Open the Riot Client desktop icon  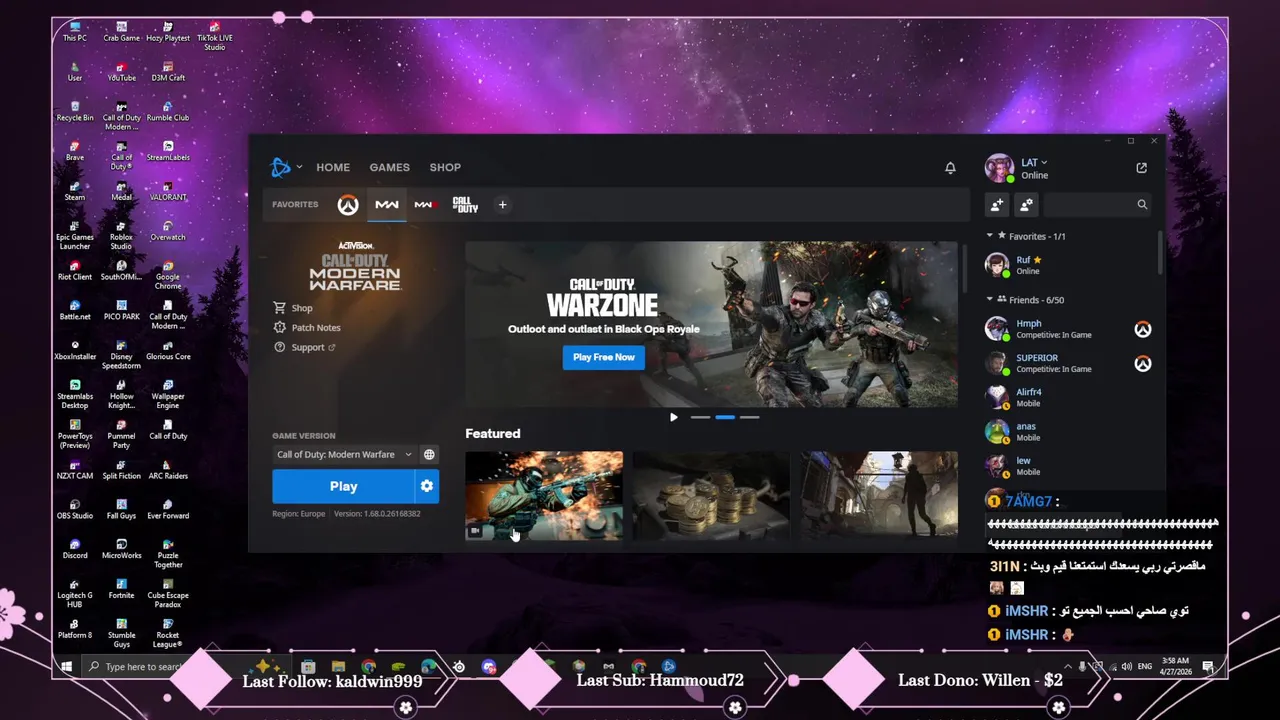75,271
